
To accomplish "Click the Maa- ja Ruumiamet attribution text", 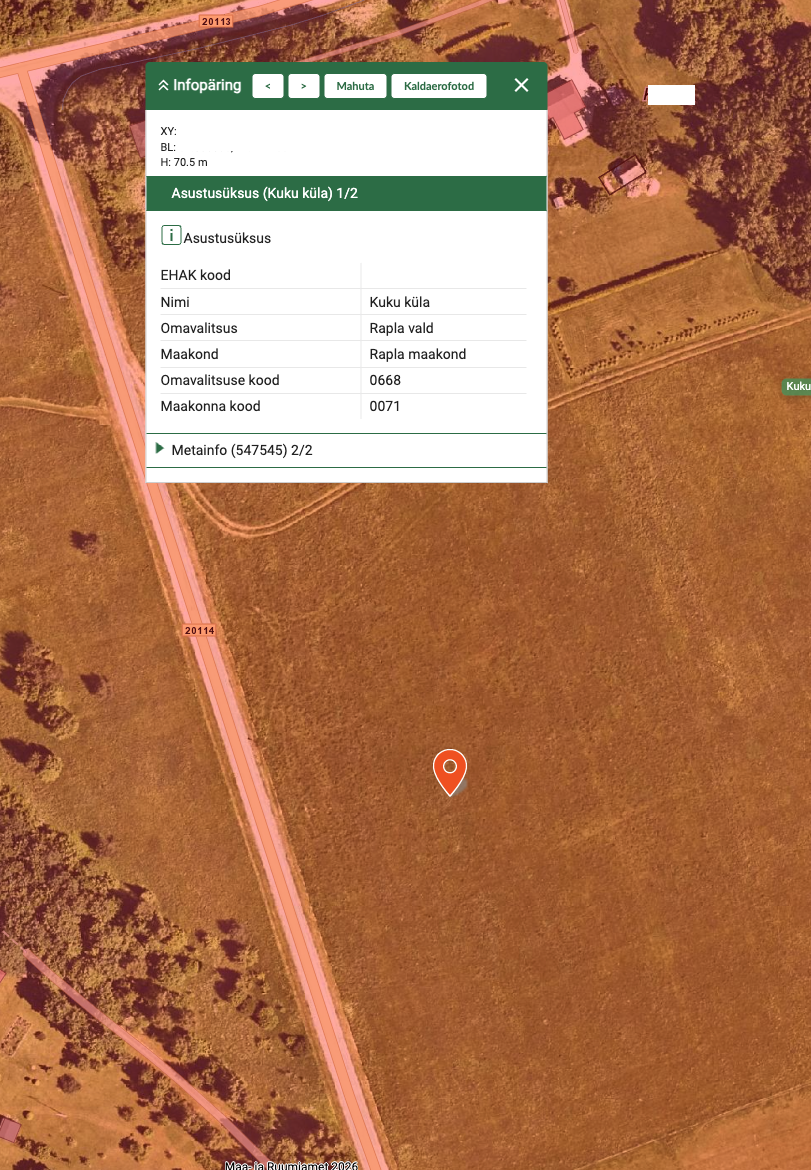I will [291, 1164].
